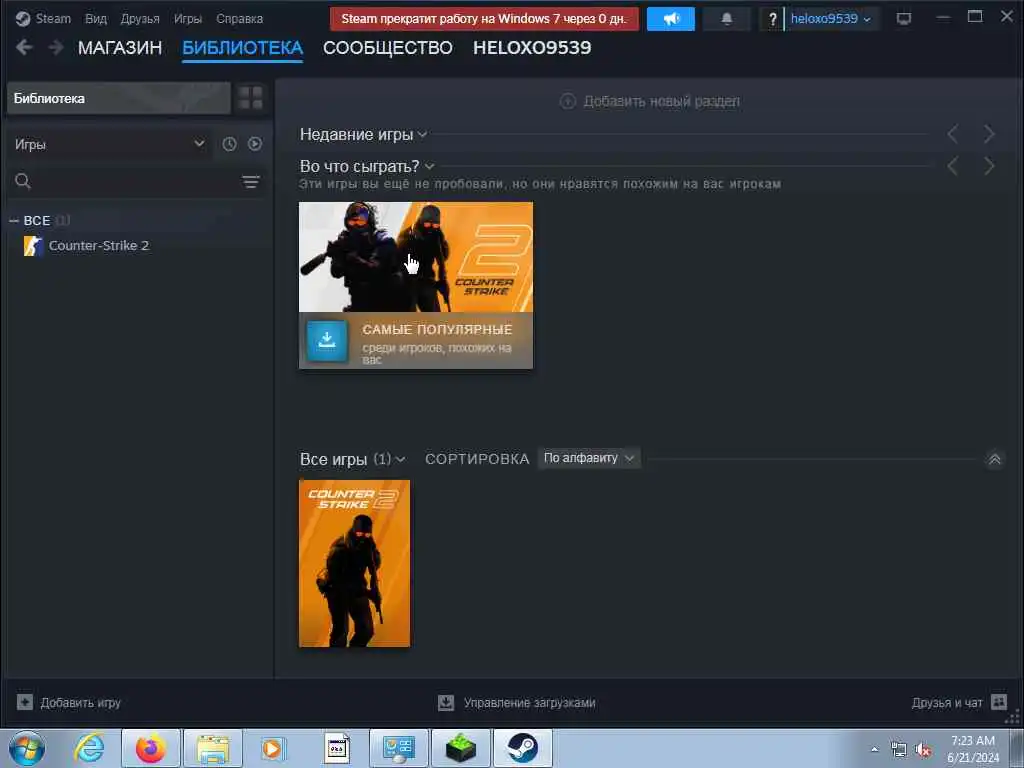Click the megaphone announcements icon
1024x768 pixels.
point(671,18)
